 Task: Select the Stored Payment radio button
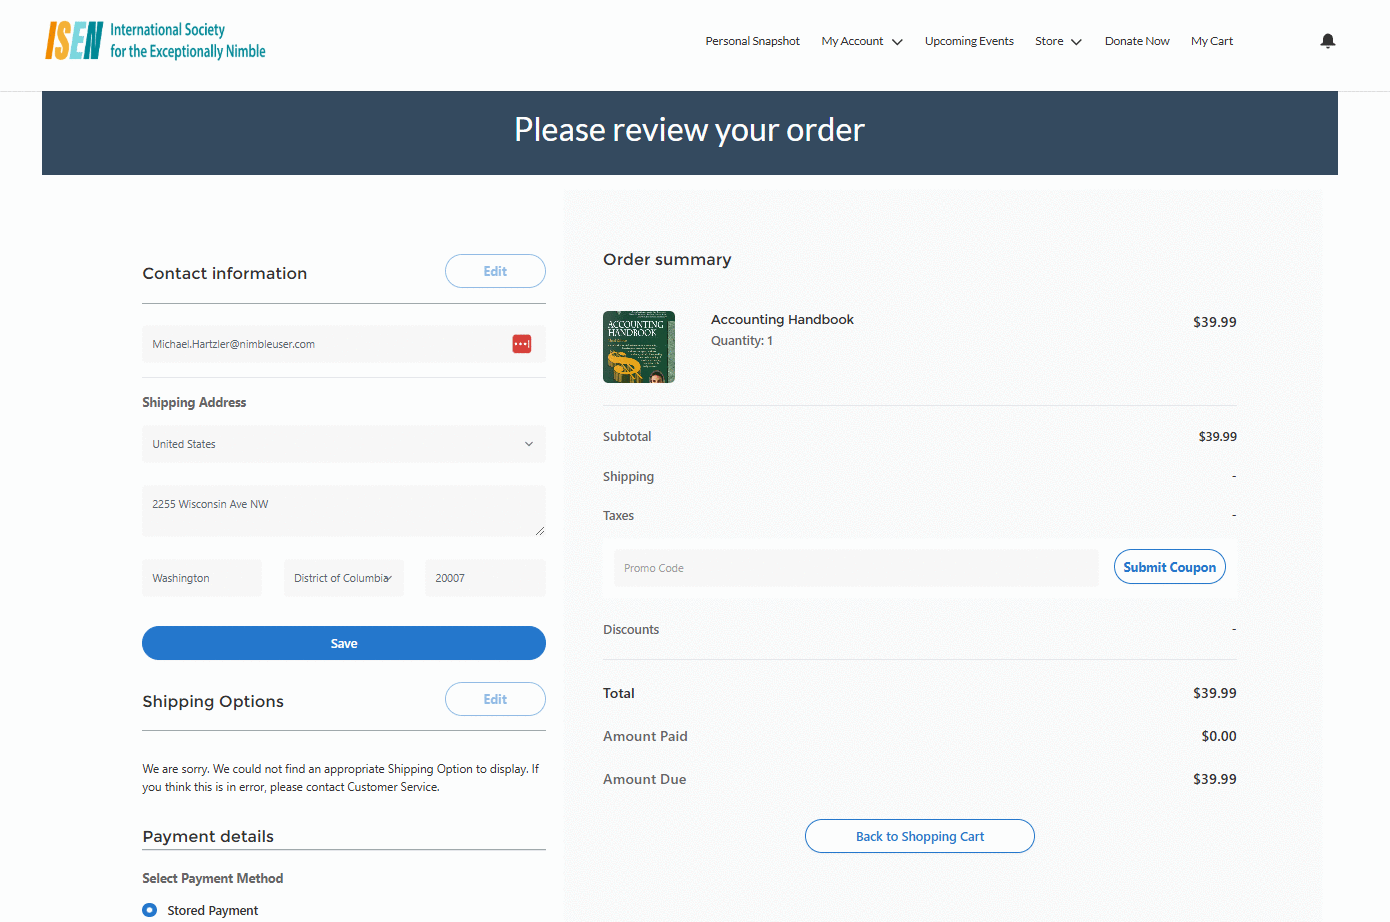(150, 910)
